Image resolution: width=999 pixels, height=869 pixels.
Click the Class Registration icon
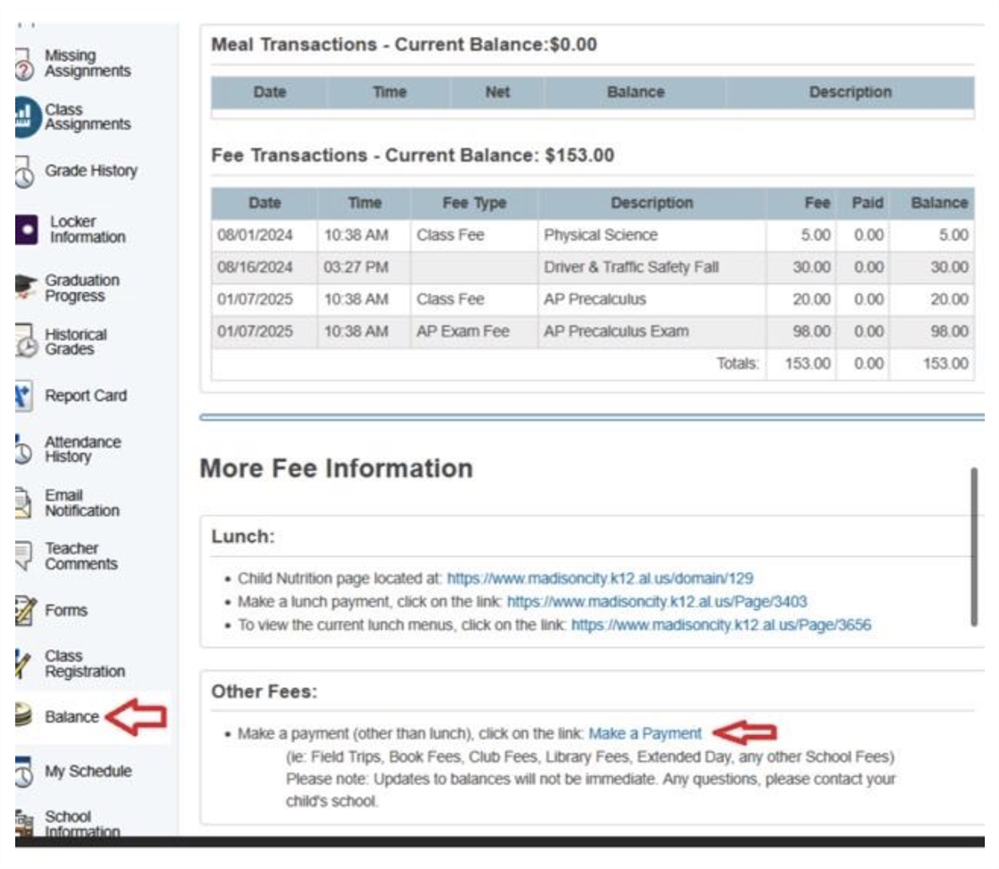click(23, 663)
